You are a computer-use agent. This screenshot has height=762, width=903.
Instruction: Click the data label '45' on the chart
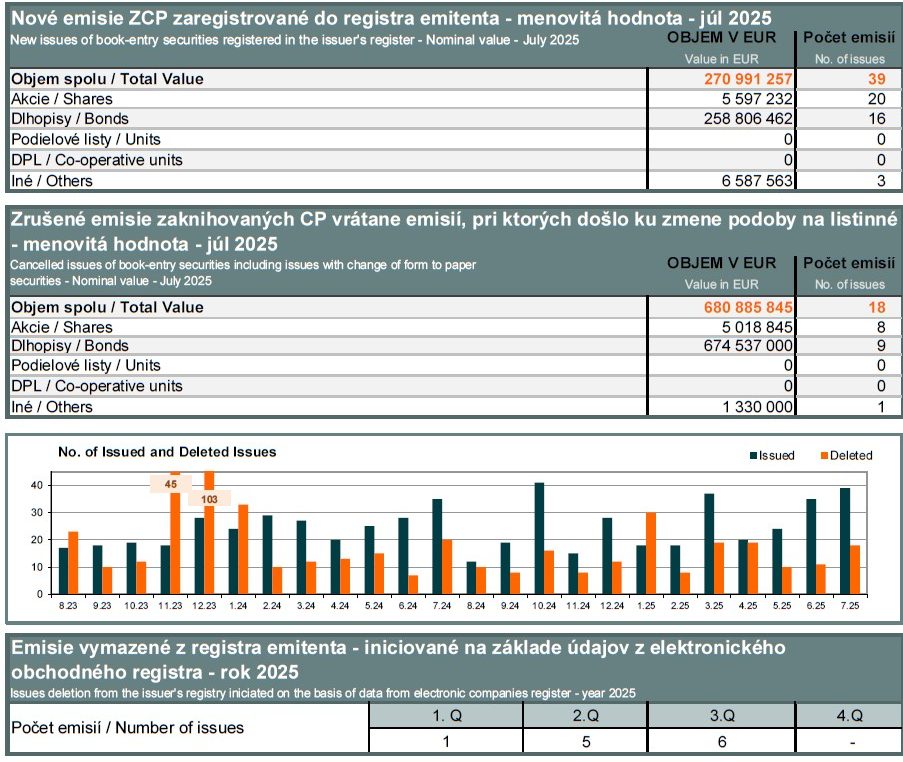170,484
